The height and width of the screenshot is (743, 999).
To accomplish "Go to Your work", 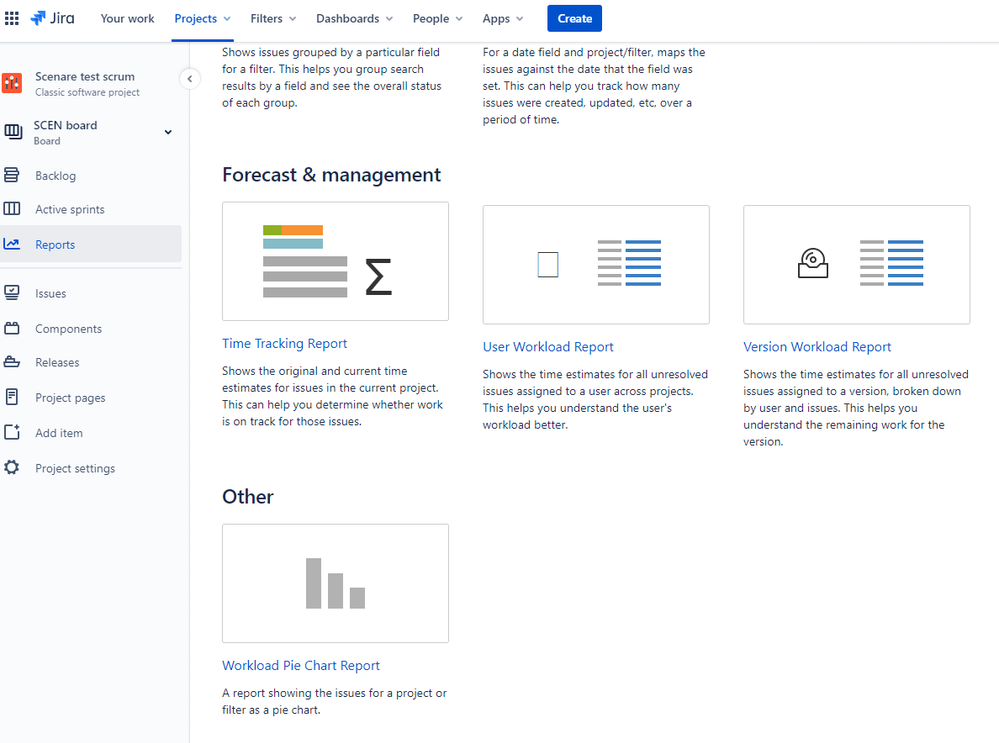I will (127, 18).
